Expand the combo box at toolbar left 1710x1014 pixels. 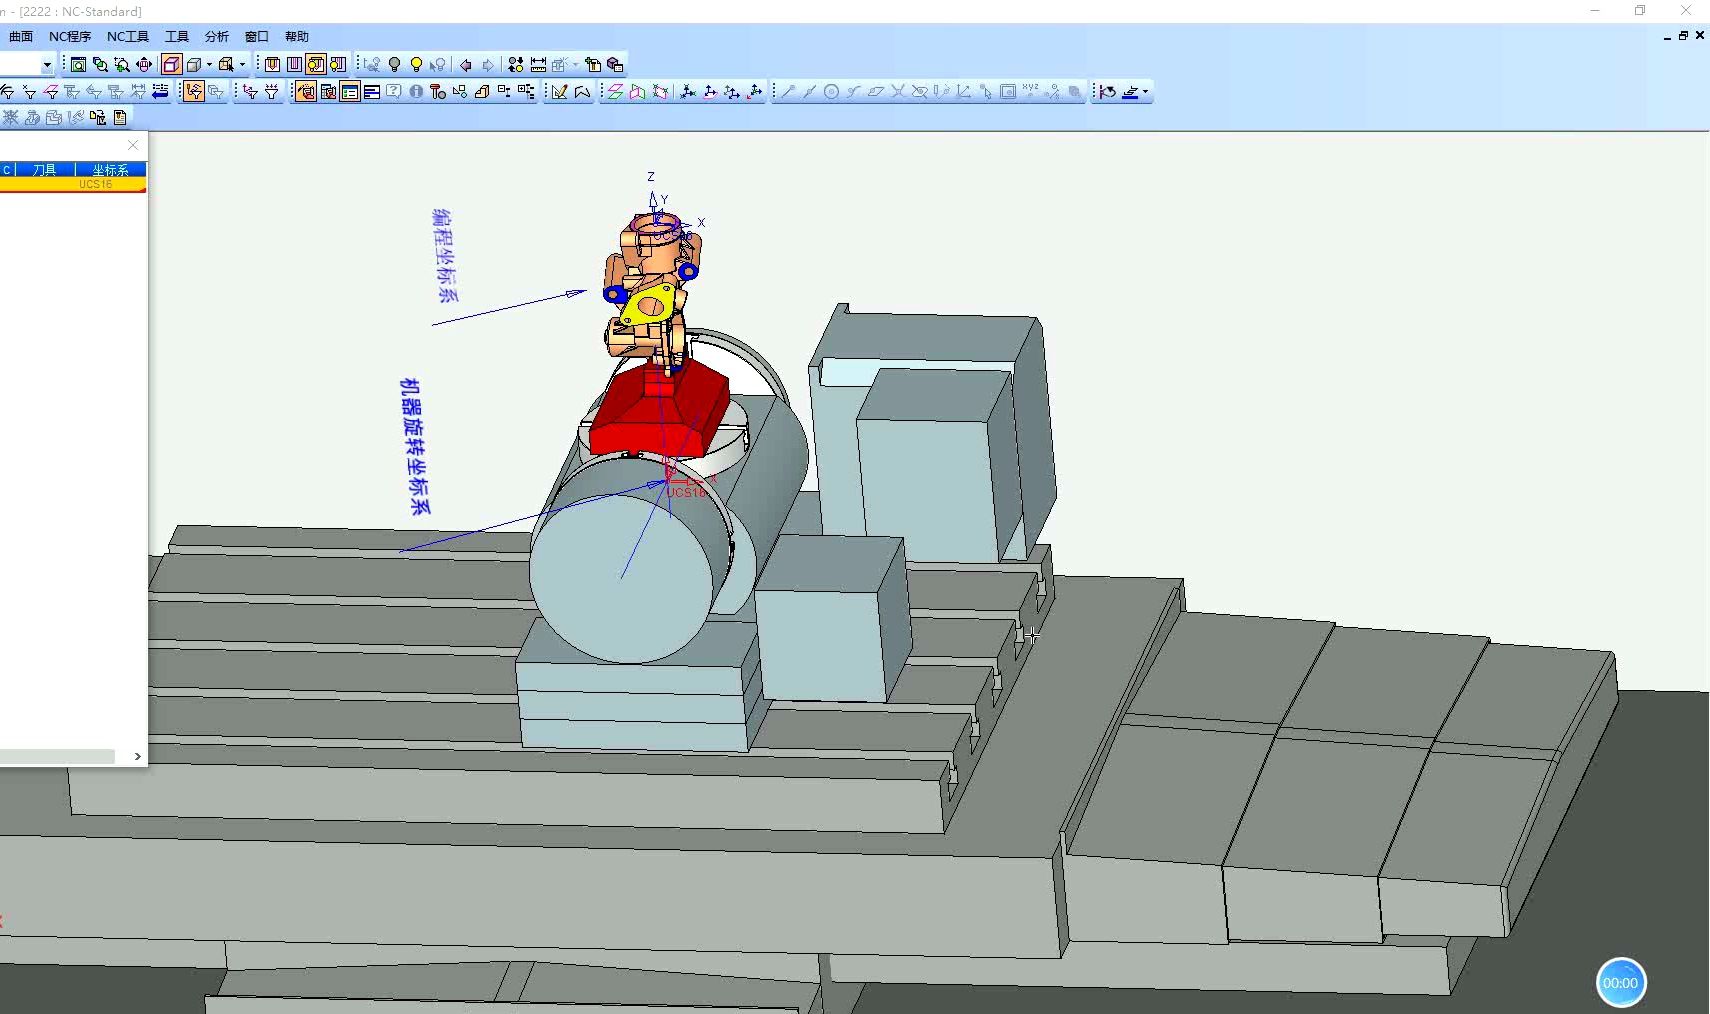pos(46,65)
